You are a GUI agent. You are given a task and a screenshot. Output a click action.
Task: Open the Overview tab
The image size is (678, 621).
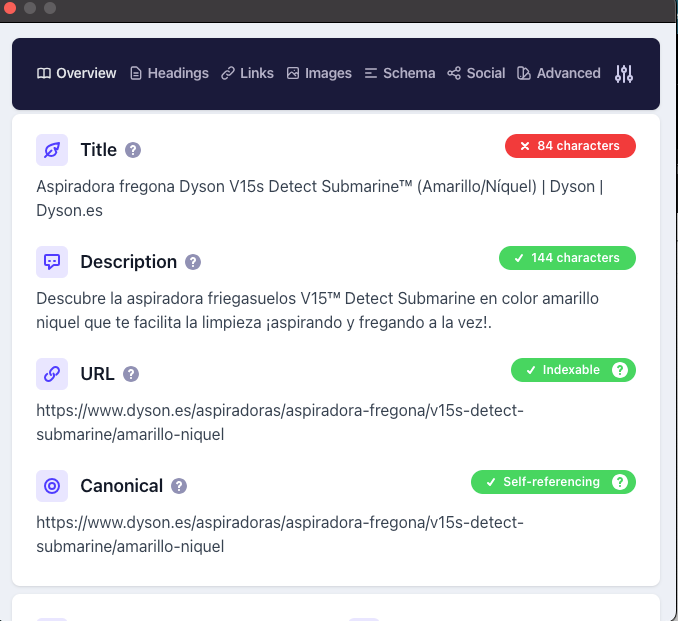click(77, 73)
